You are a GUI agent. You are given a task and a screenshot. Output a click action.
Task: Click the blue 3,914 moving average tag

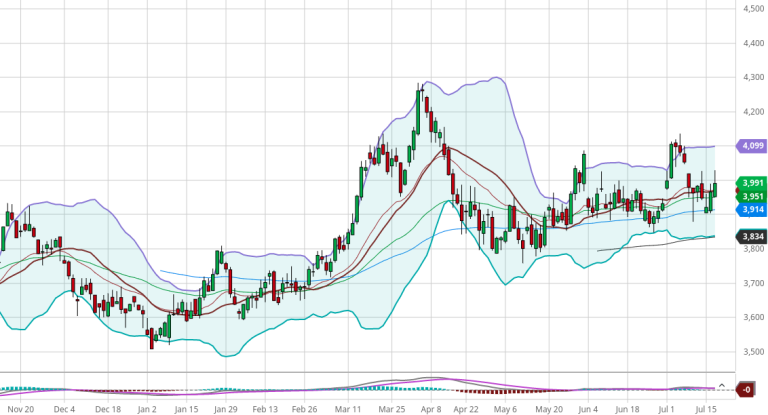pos(751,210)
